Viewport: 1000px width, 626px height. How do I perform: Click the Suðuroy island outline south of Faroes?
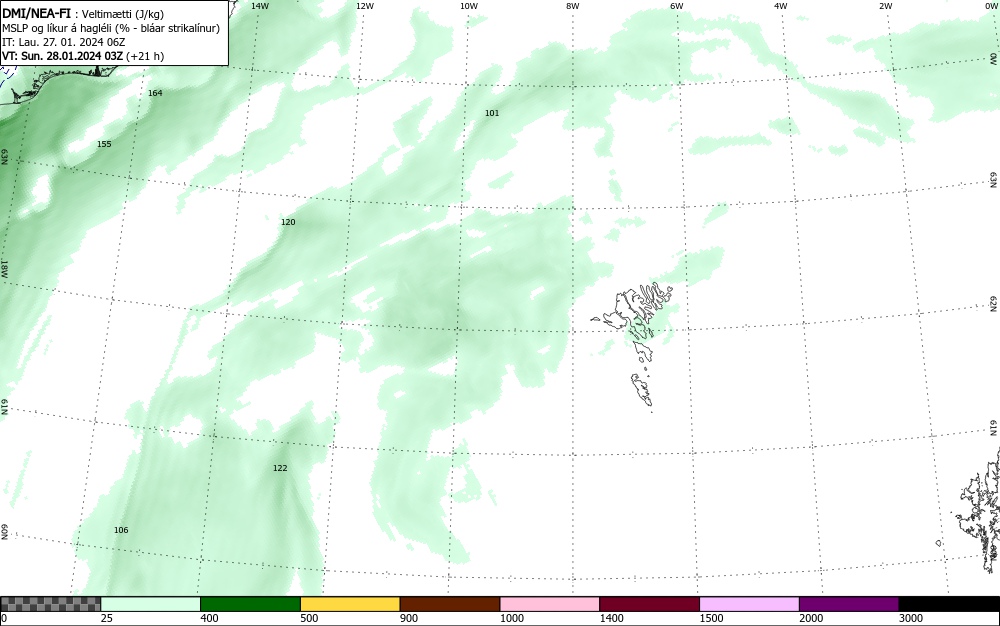coord(642,390)
